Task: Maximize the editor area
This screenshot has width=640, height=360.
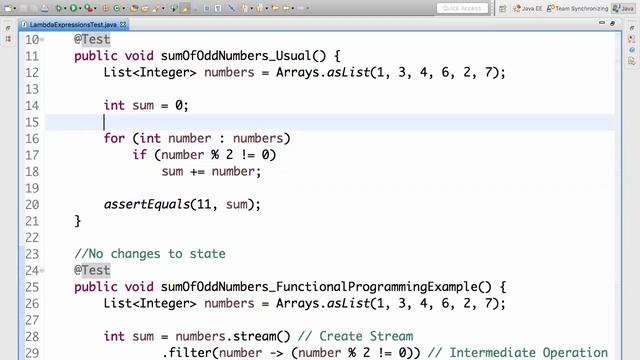Action: click(x=612, y=23)
